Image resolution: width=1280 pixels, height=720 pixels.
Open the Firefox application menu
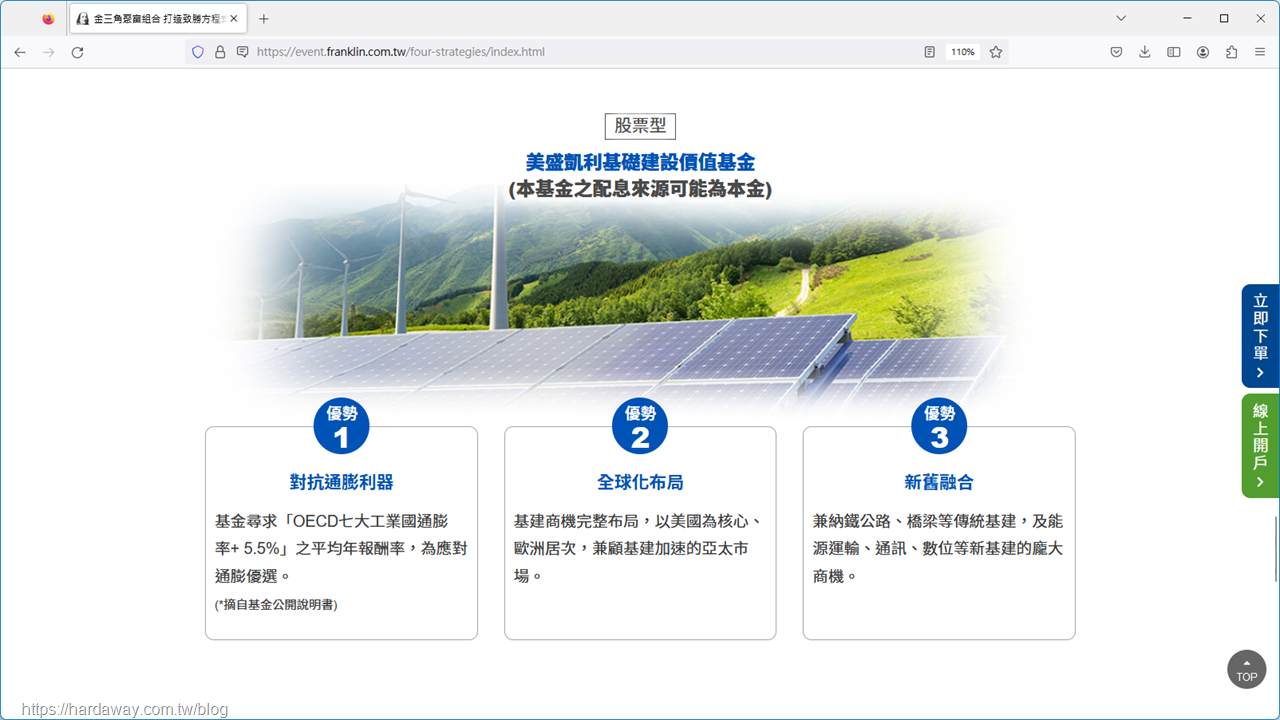pyautogui.click(x=1260, y=52)
